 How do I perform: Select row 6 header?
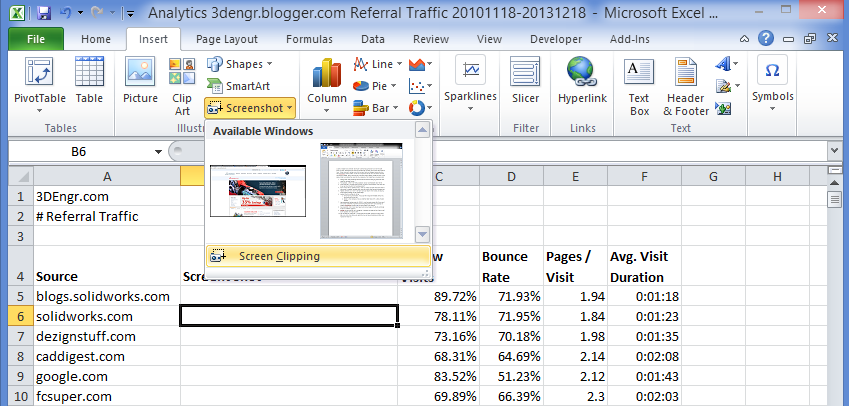pyautogui.click(x=21, y=316)
